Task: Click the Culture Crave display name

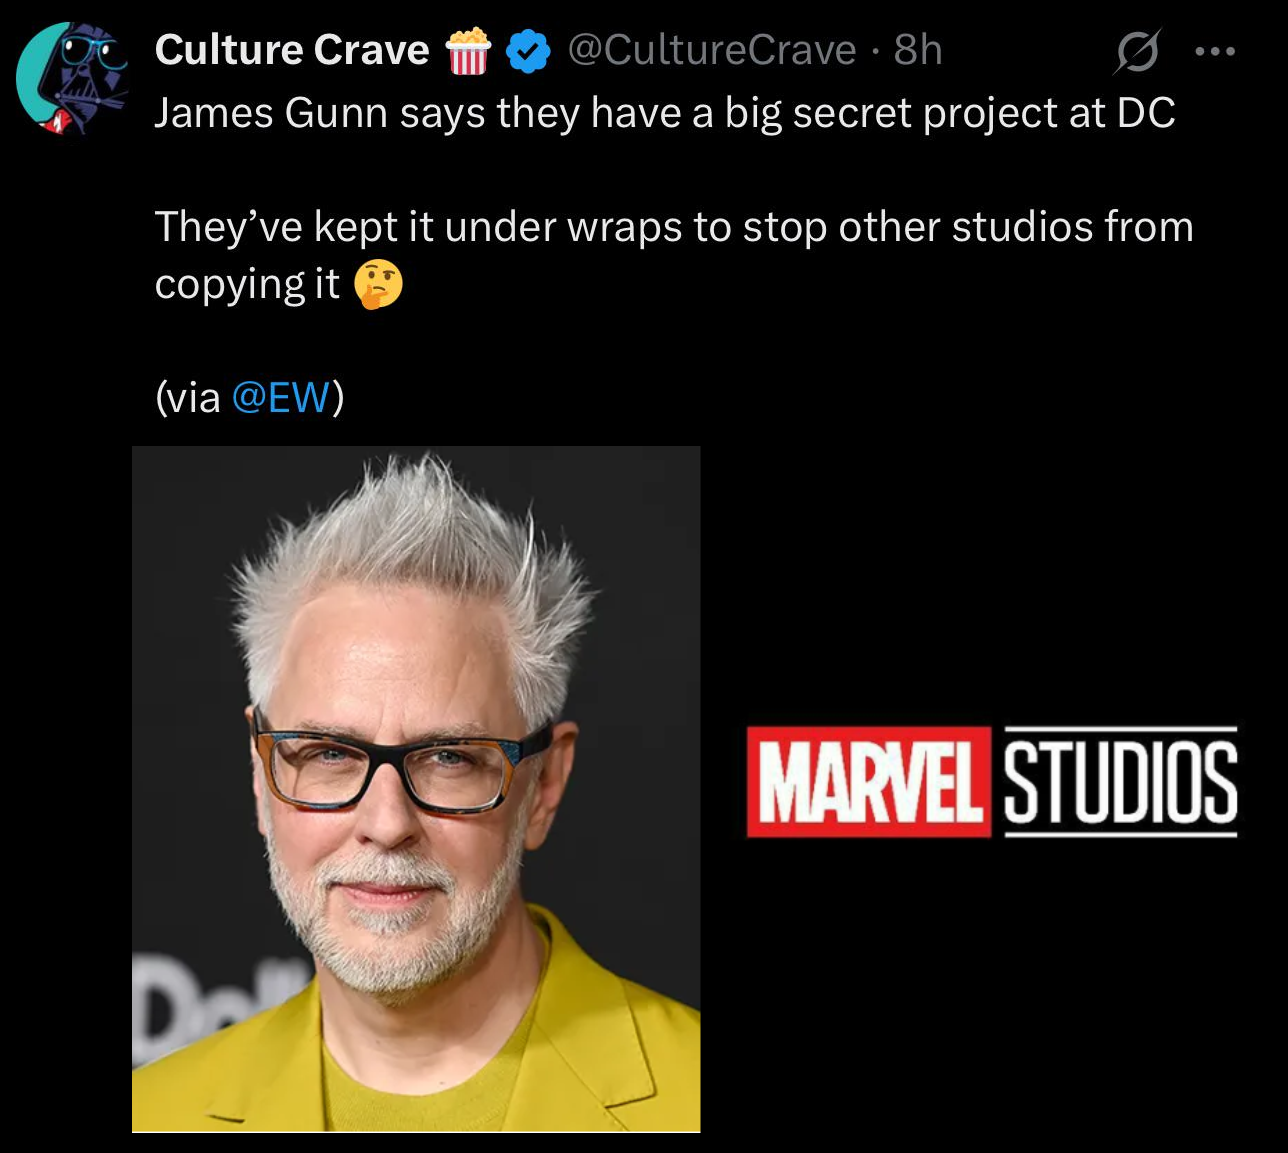Action: tap(292, 50)
